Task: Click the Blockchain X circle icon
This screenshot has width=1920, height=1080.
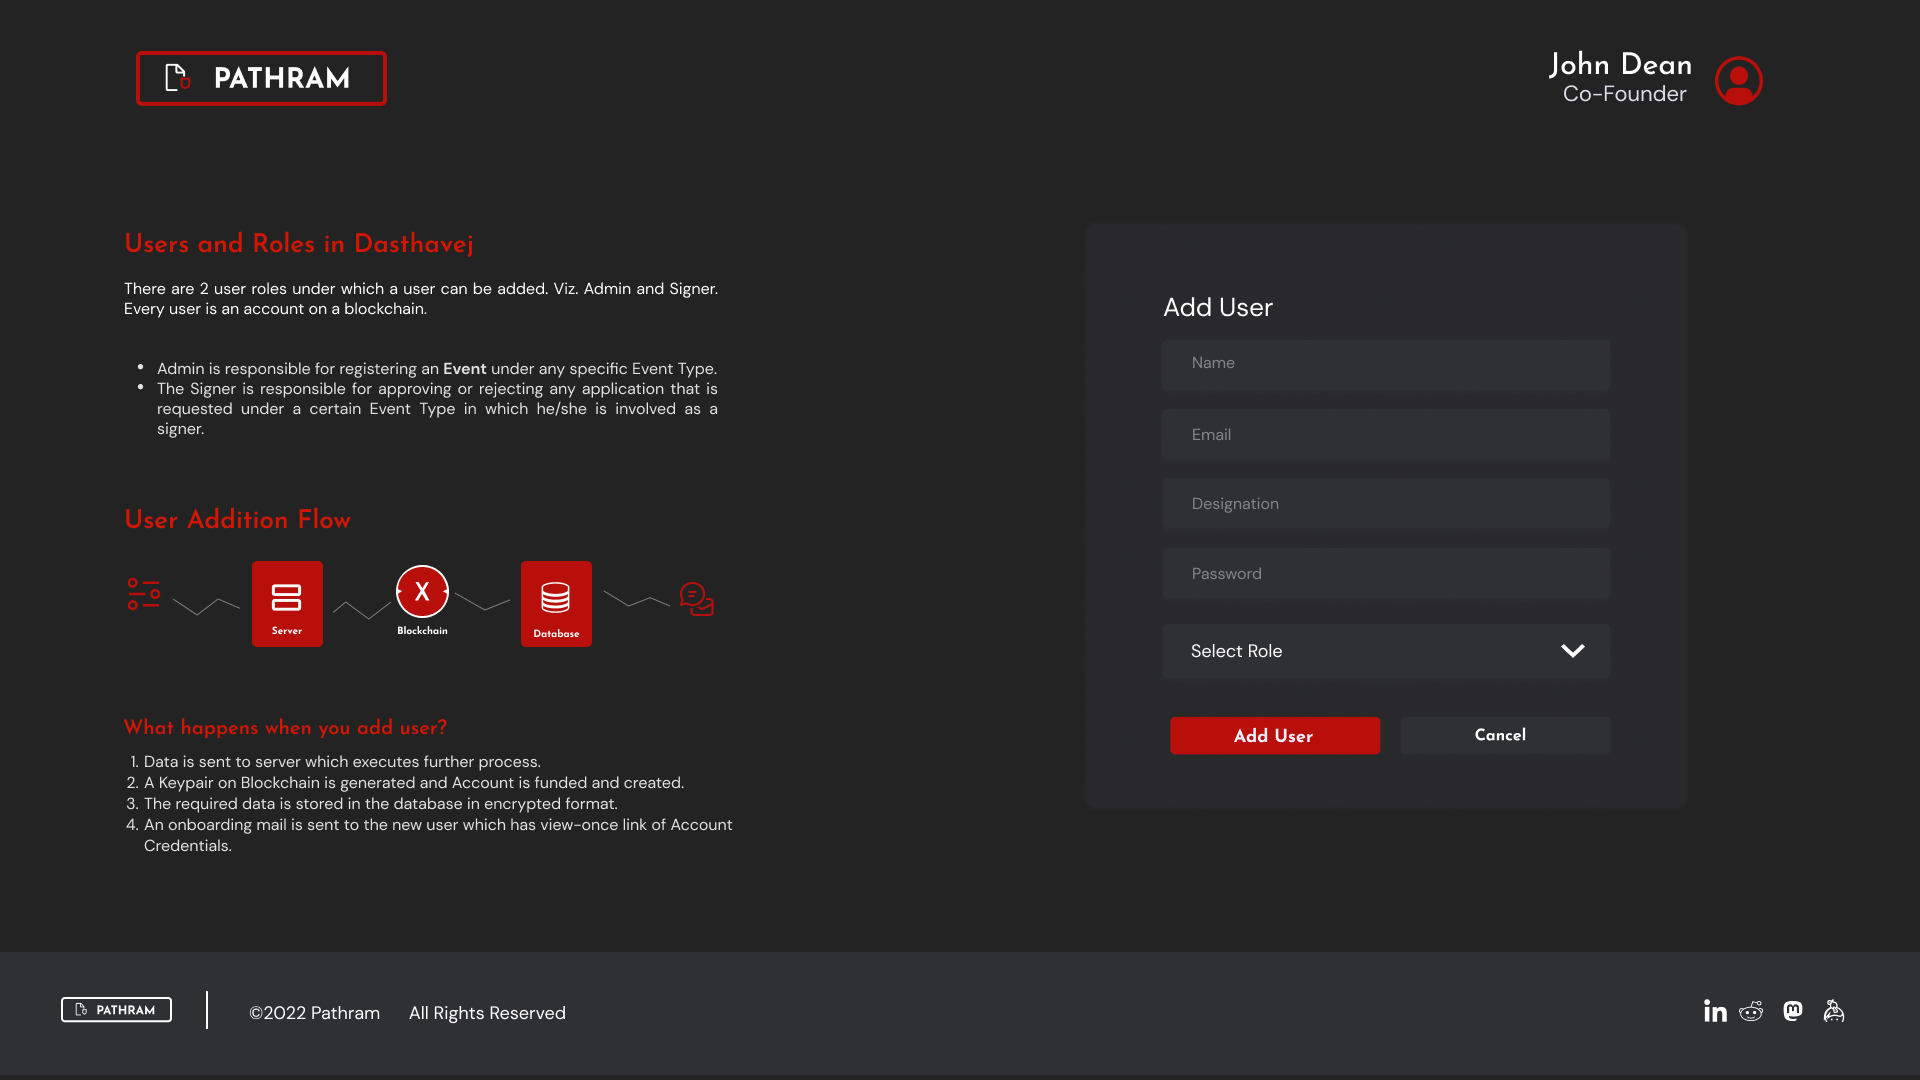Action: tap(422, 592)
